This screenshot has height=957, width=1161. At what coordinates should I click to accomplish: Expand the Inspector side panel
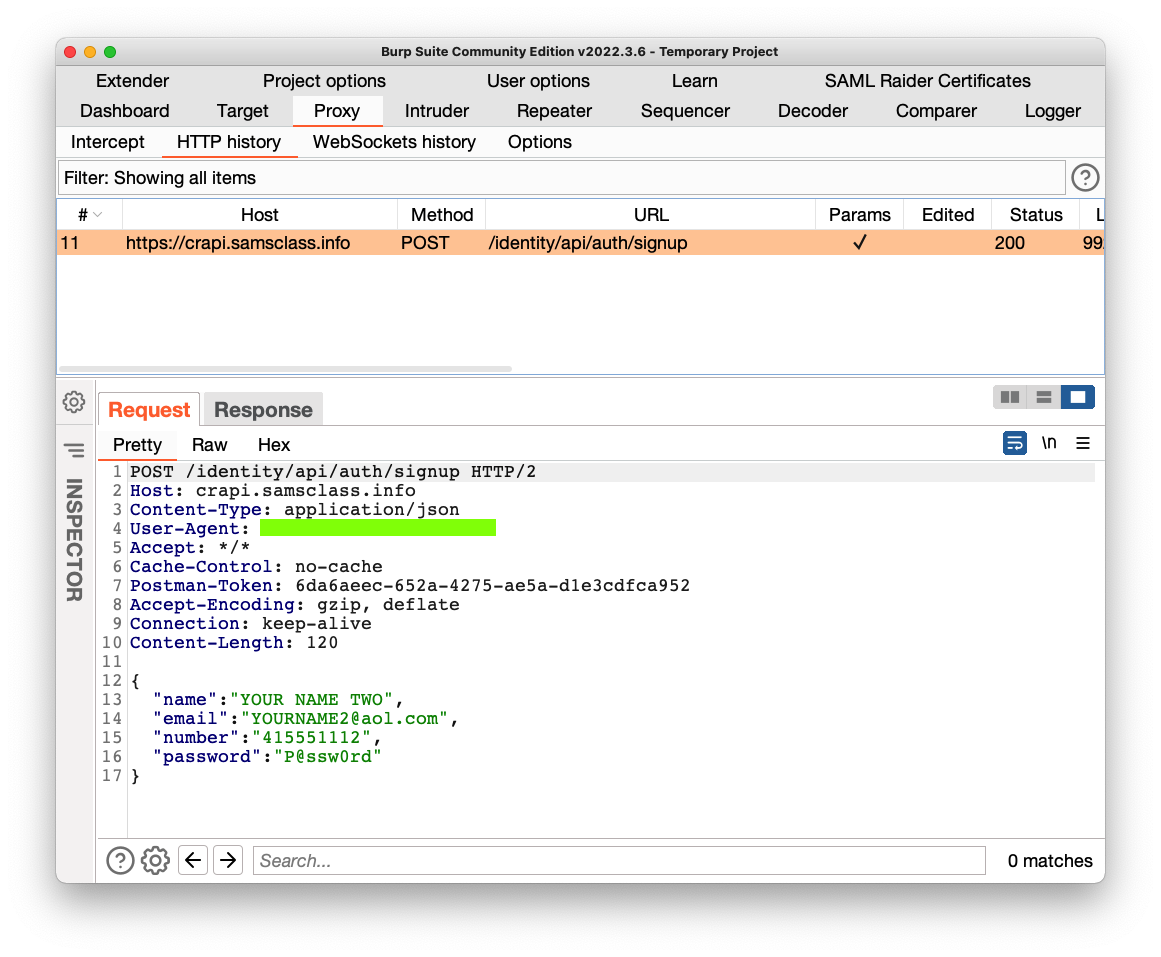[x=74, y=540]
